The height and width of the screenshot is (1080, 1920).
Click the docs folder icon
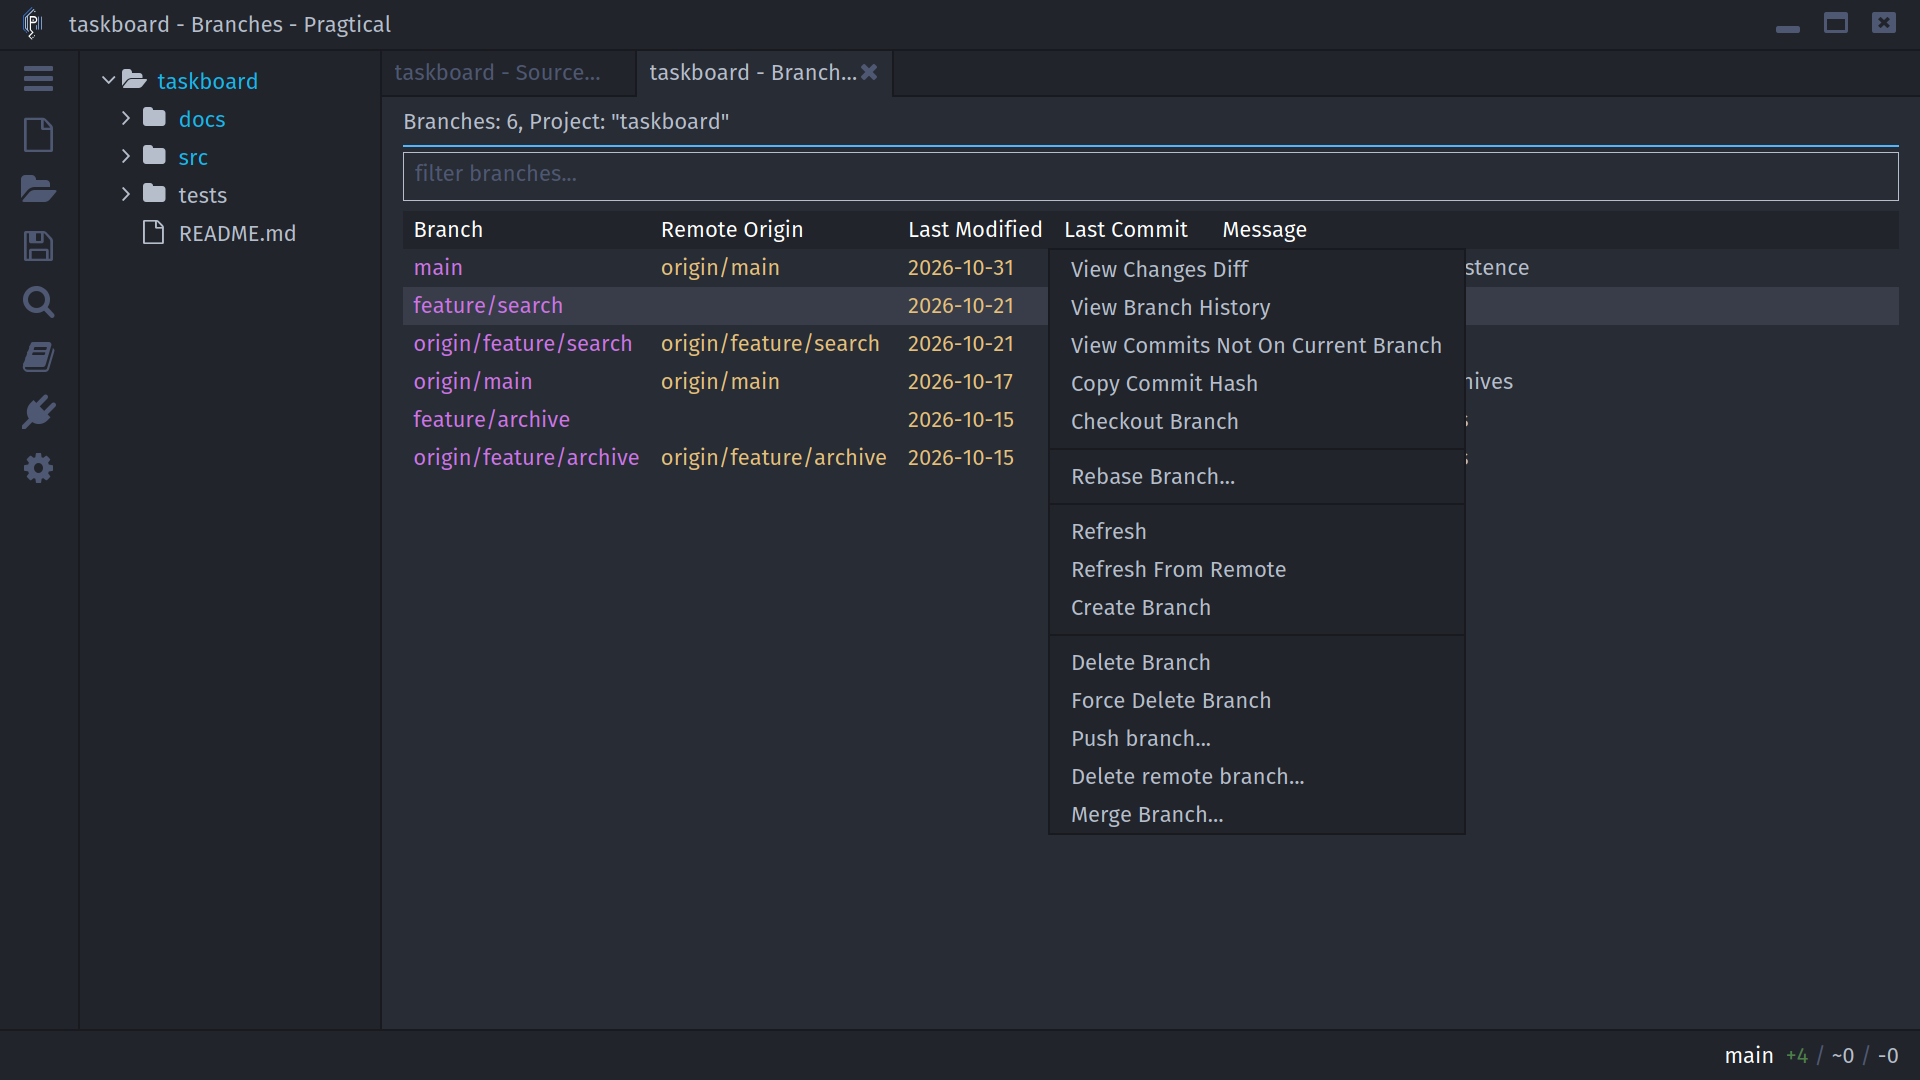pyautogui.click(x=154, y=118)
